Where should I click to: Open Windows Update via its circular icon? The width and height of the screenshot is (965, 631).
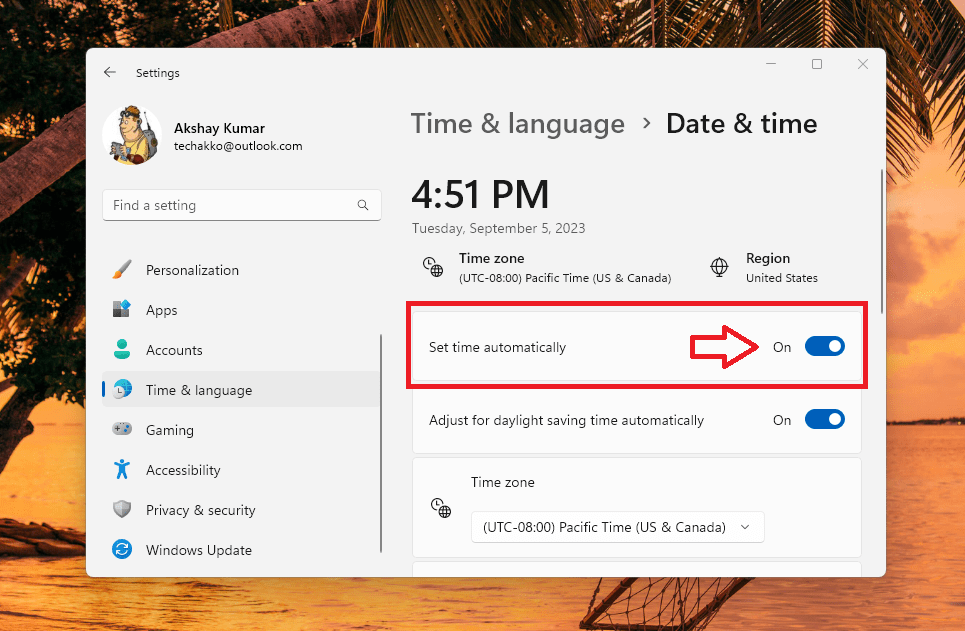(122, 550)
